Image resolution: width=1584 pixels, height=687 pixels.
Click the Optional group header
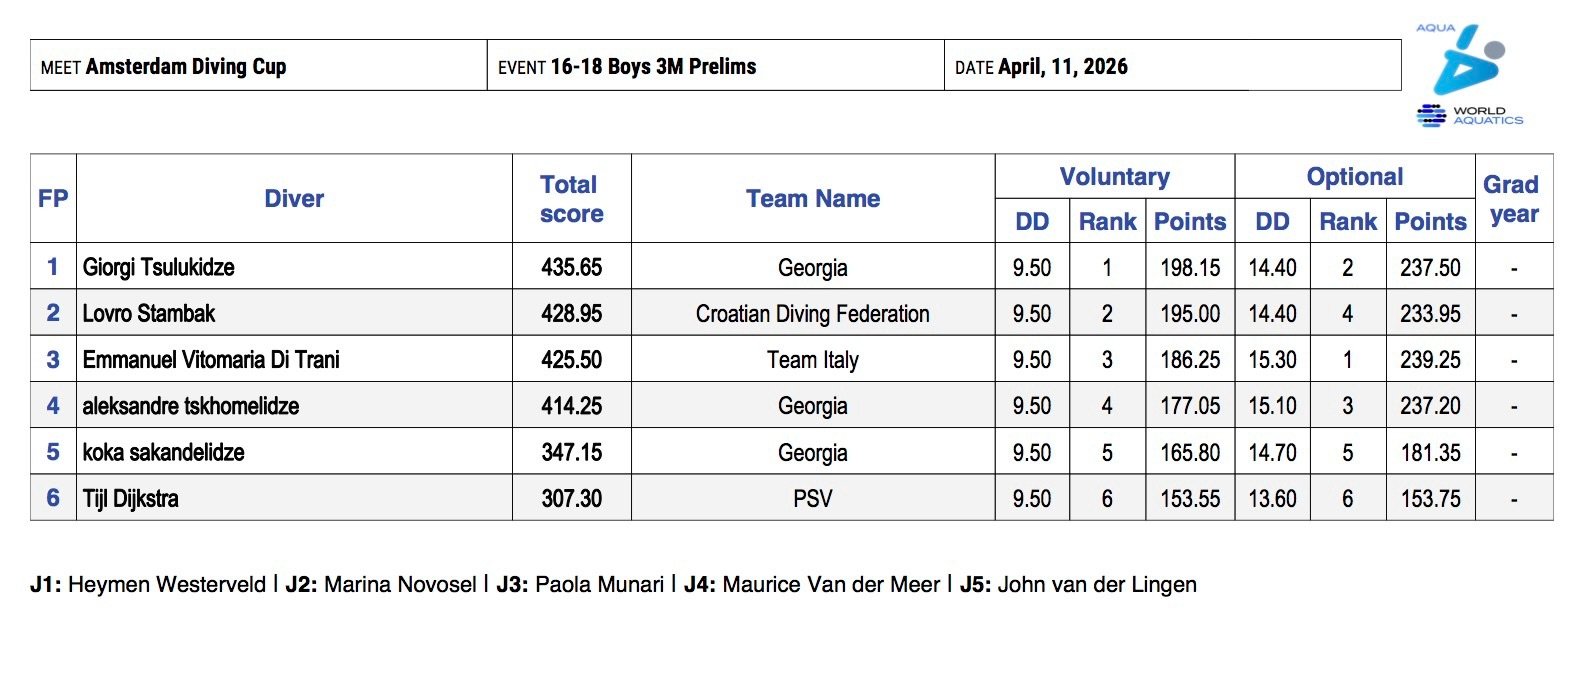point(1354,177)
